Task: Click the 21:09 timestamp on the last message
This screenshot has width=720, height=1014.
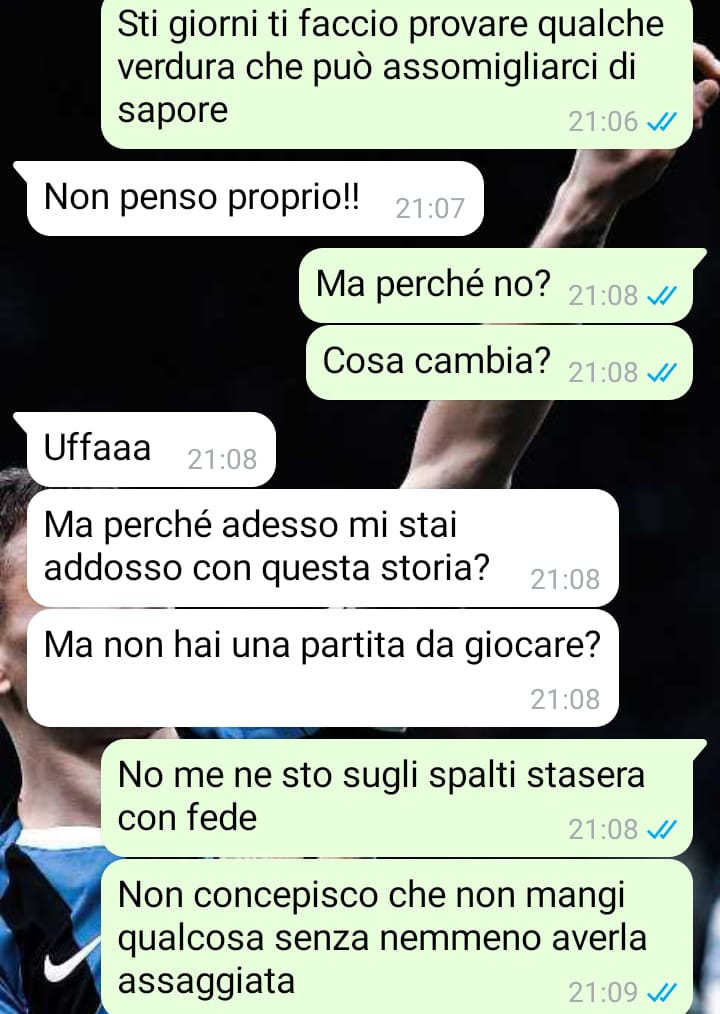Action: [603, 992]
